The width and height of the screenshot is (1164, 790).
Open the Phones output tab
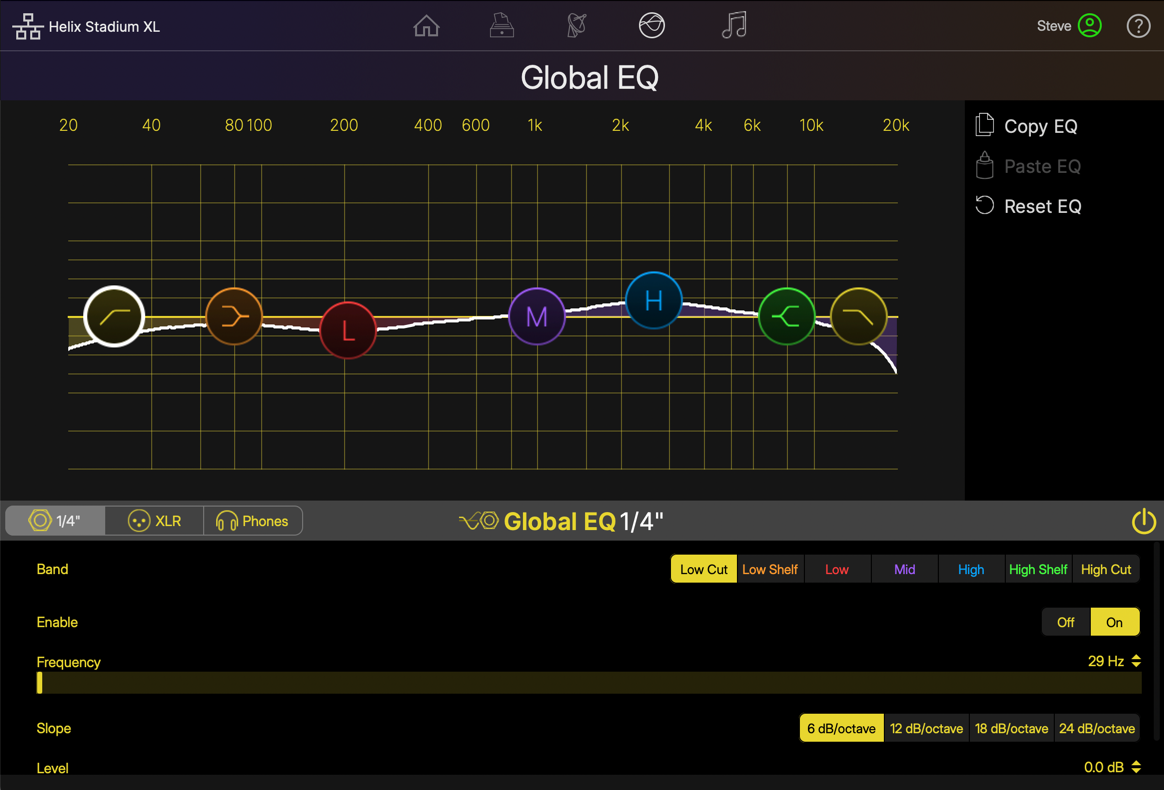253,521
